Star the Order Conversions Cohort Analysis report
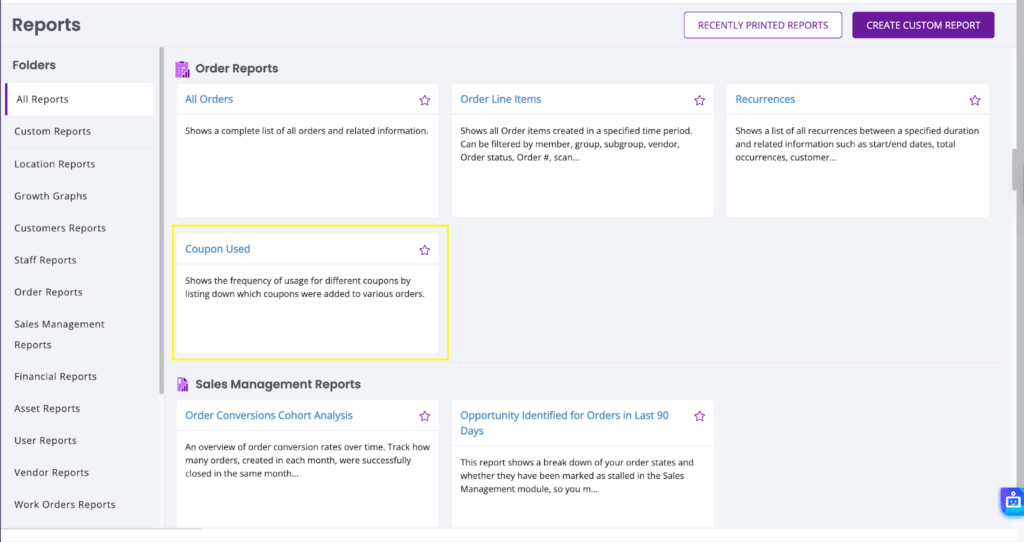The height and width of the screenshot is (542, 1024). (424, 416)
